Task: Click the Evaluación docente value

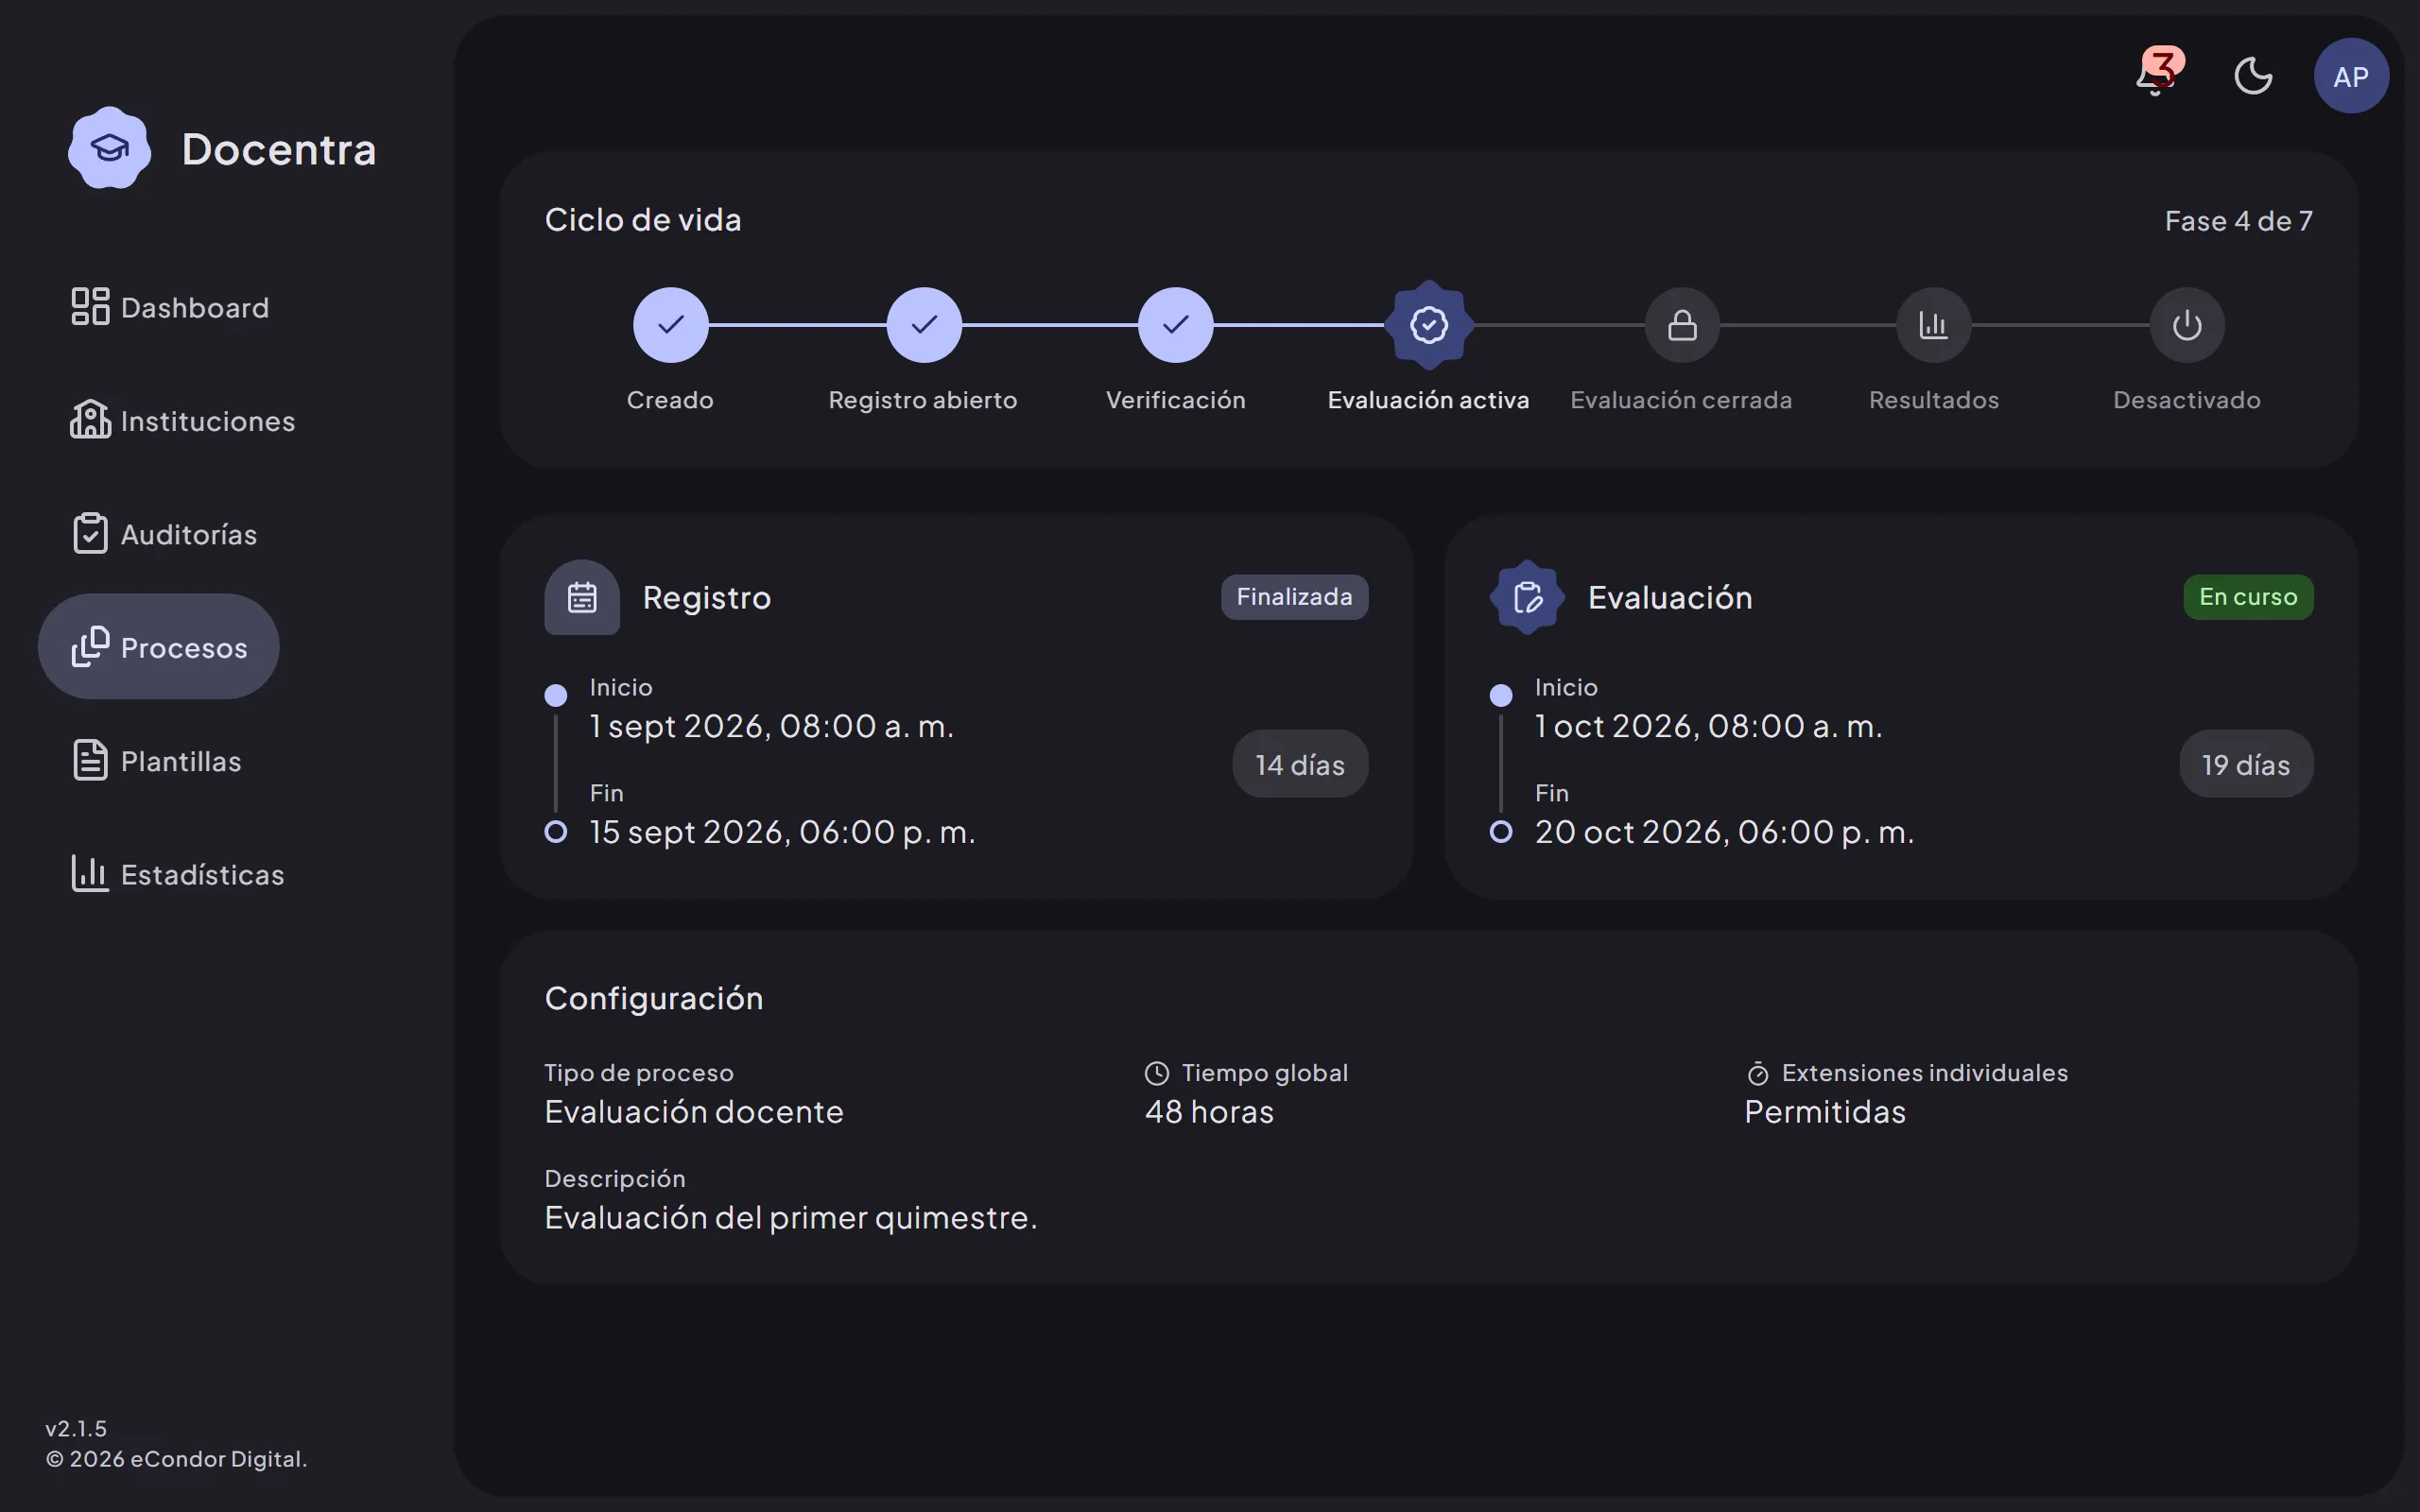Action: point(694,1112)
